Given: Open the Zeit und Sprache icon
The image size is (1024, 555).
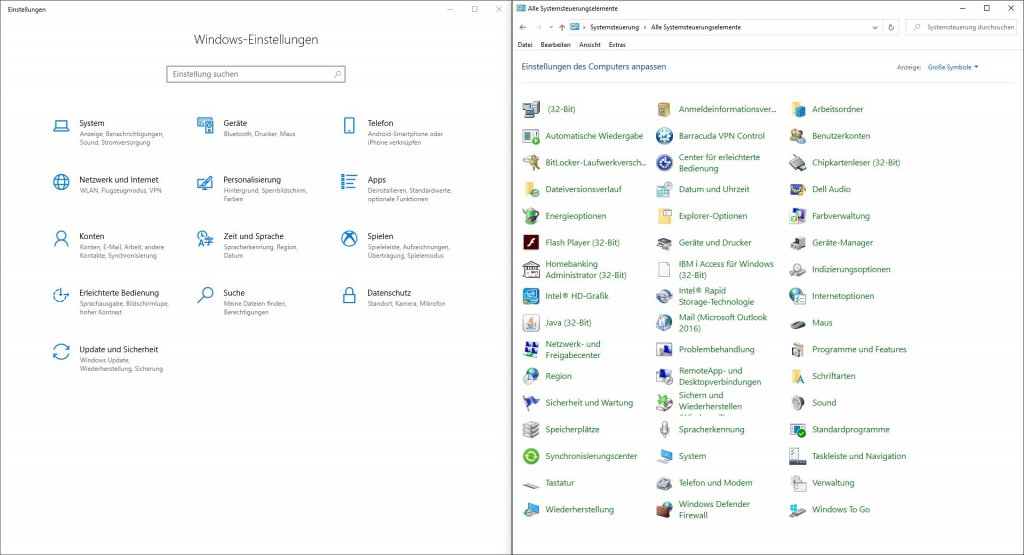Looking at the screenshot, I should pyautogui.click(x=205, y=238).
